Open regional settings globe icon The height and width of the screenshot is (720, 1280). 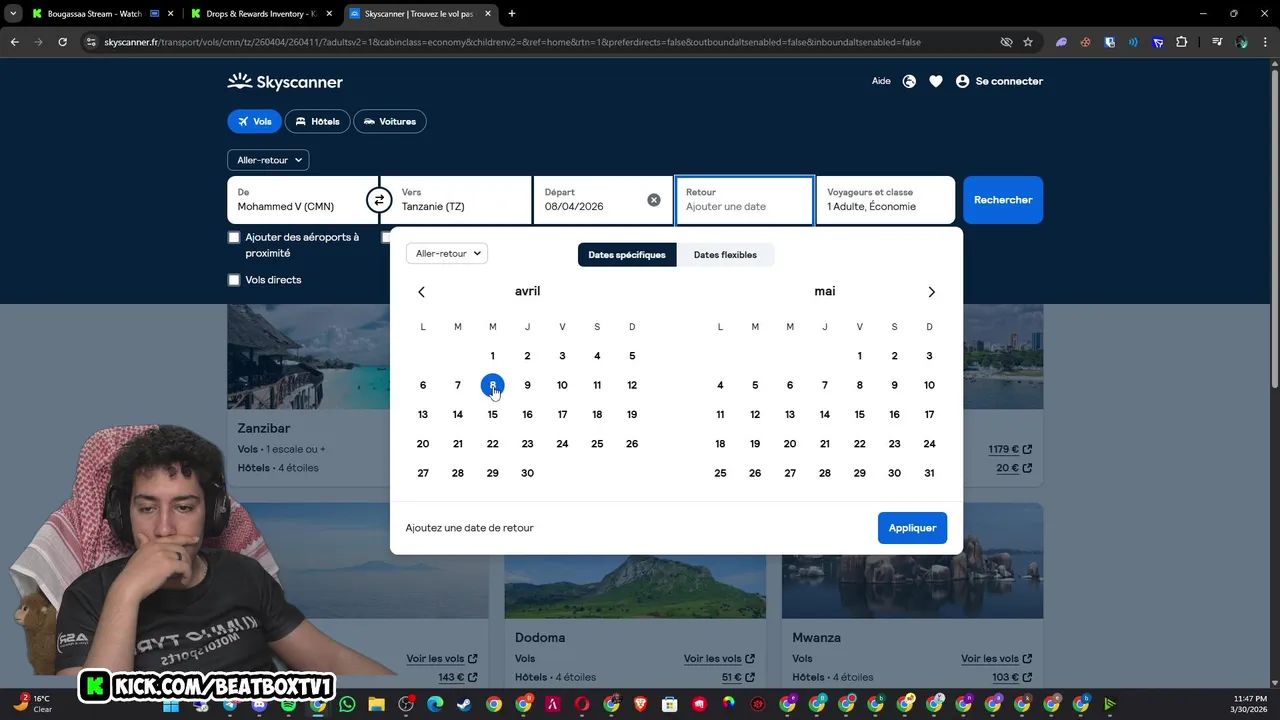[909, 82]
